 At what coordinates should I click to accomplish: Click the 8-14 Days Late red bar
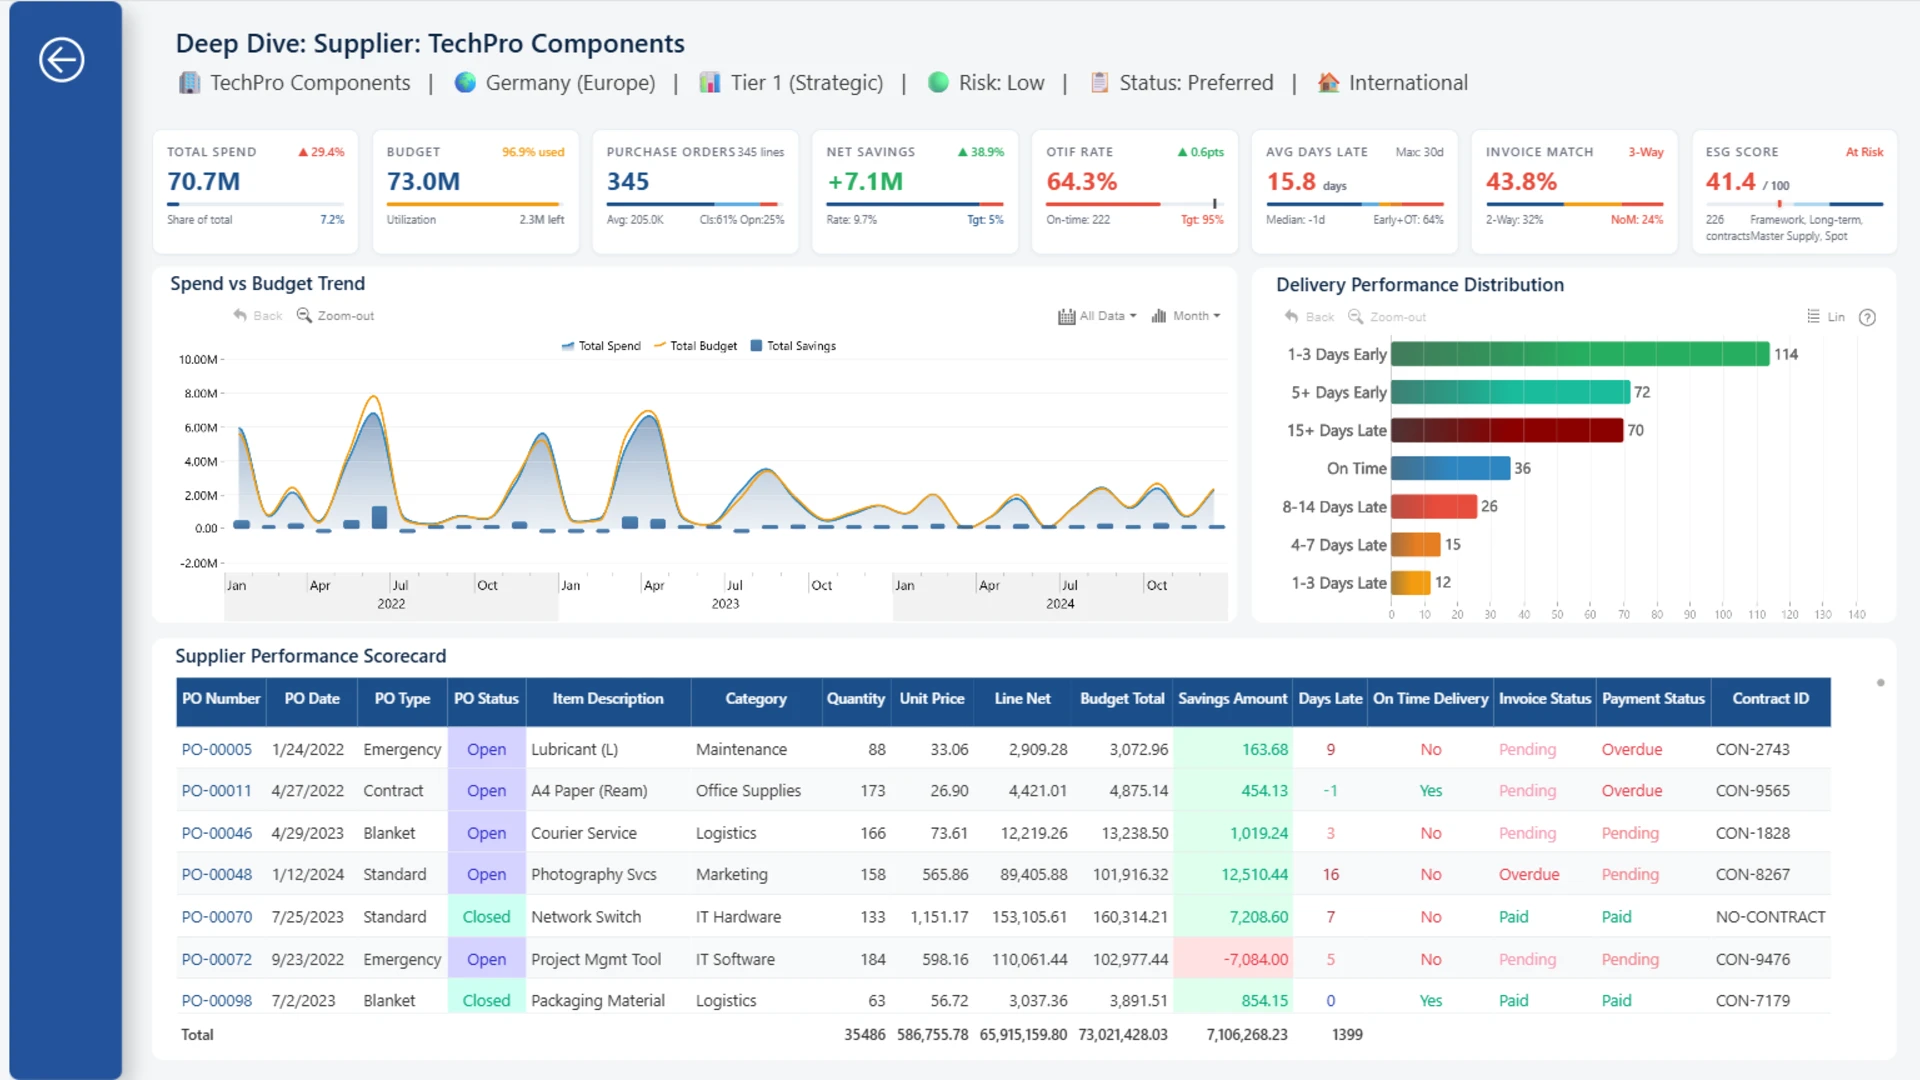coord(1434,506)
